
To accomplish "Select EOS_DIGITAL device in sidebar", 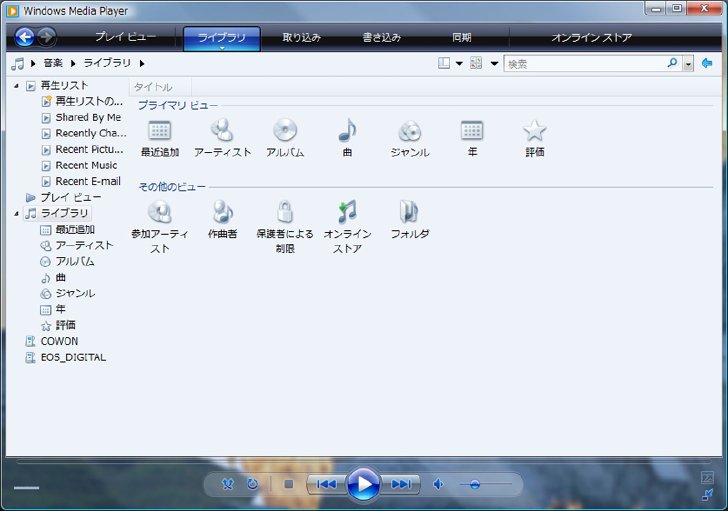I will pos(73,357).
